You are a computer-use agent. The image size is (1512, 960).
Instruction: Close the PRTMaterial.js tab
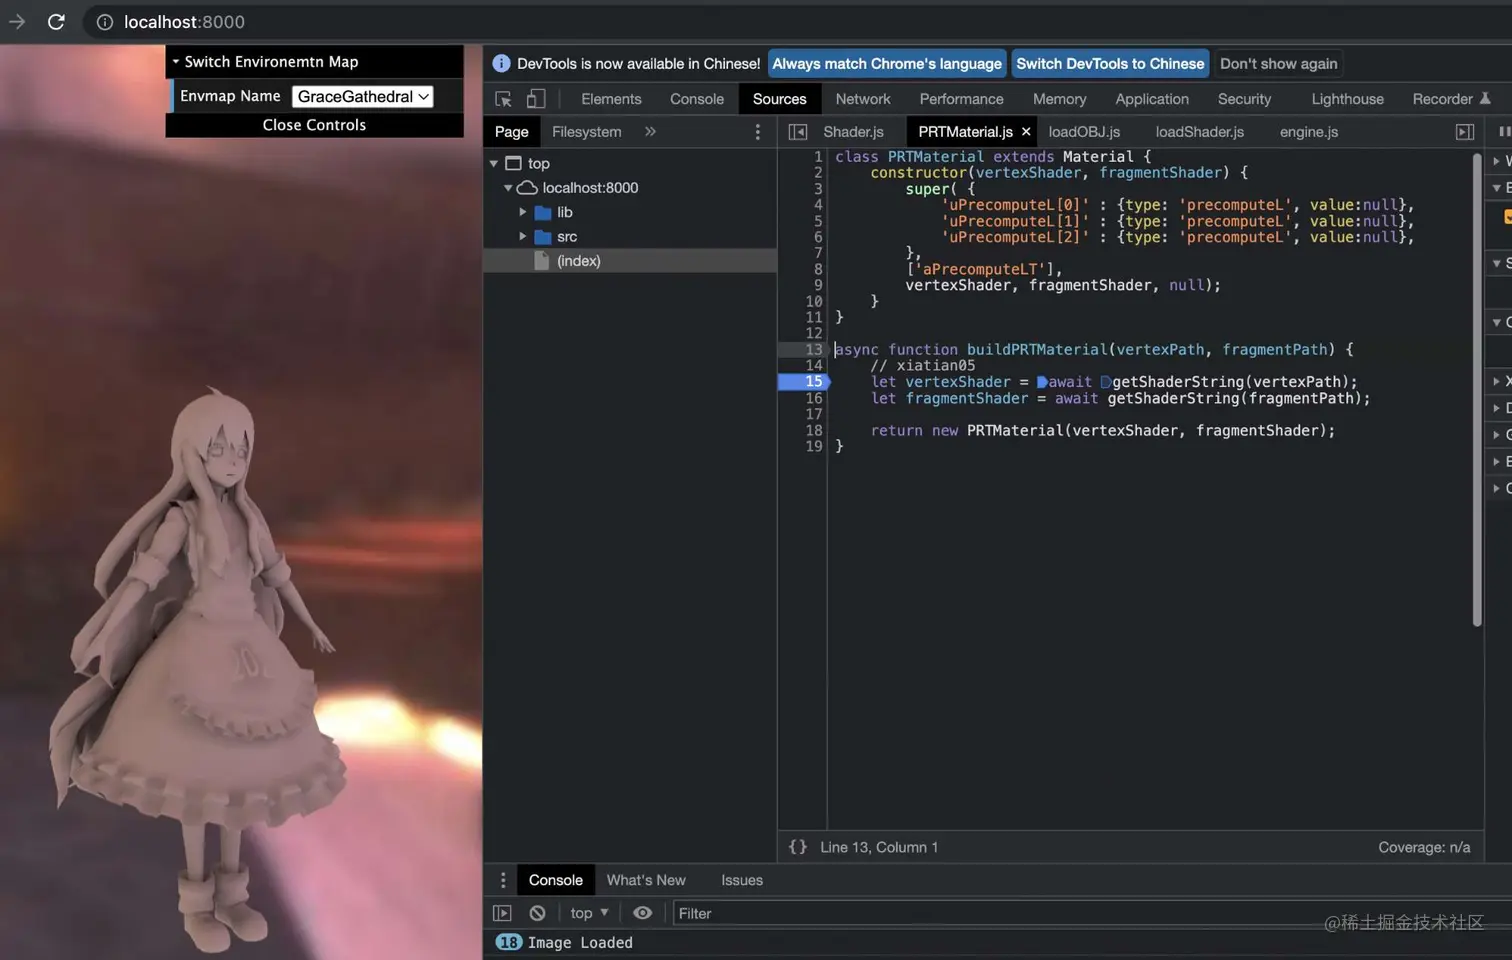pos(1026,132)
